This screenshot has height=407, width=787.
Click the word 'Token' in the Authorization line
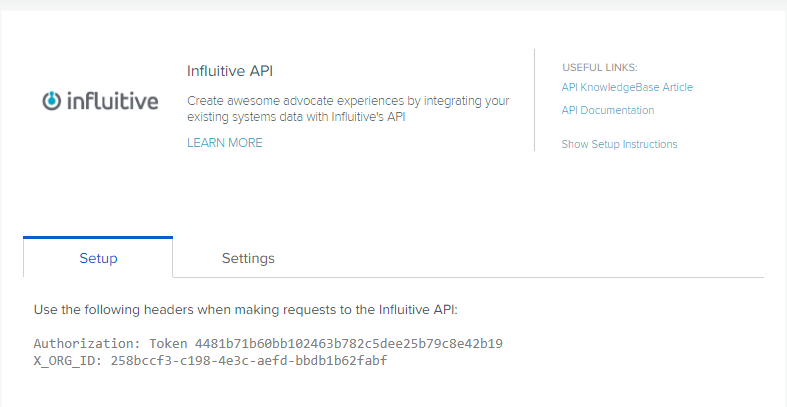pyautogui.click(x=168, y=344)
